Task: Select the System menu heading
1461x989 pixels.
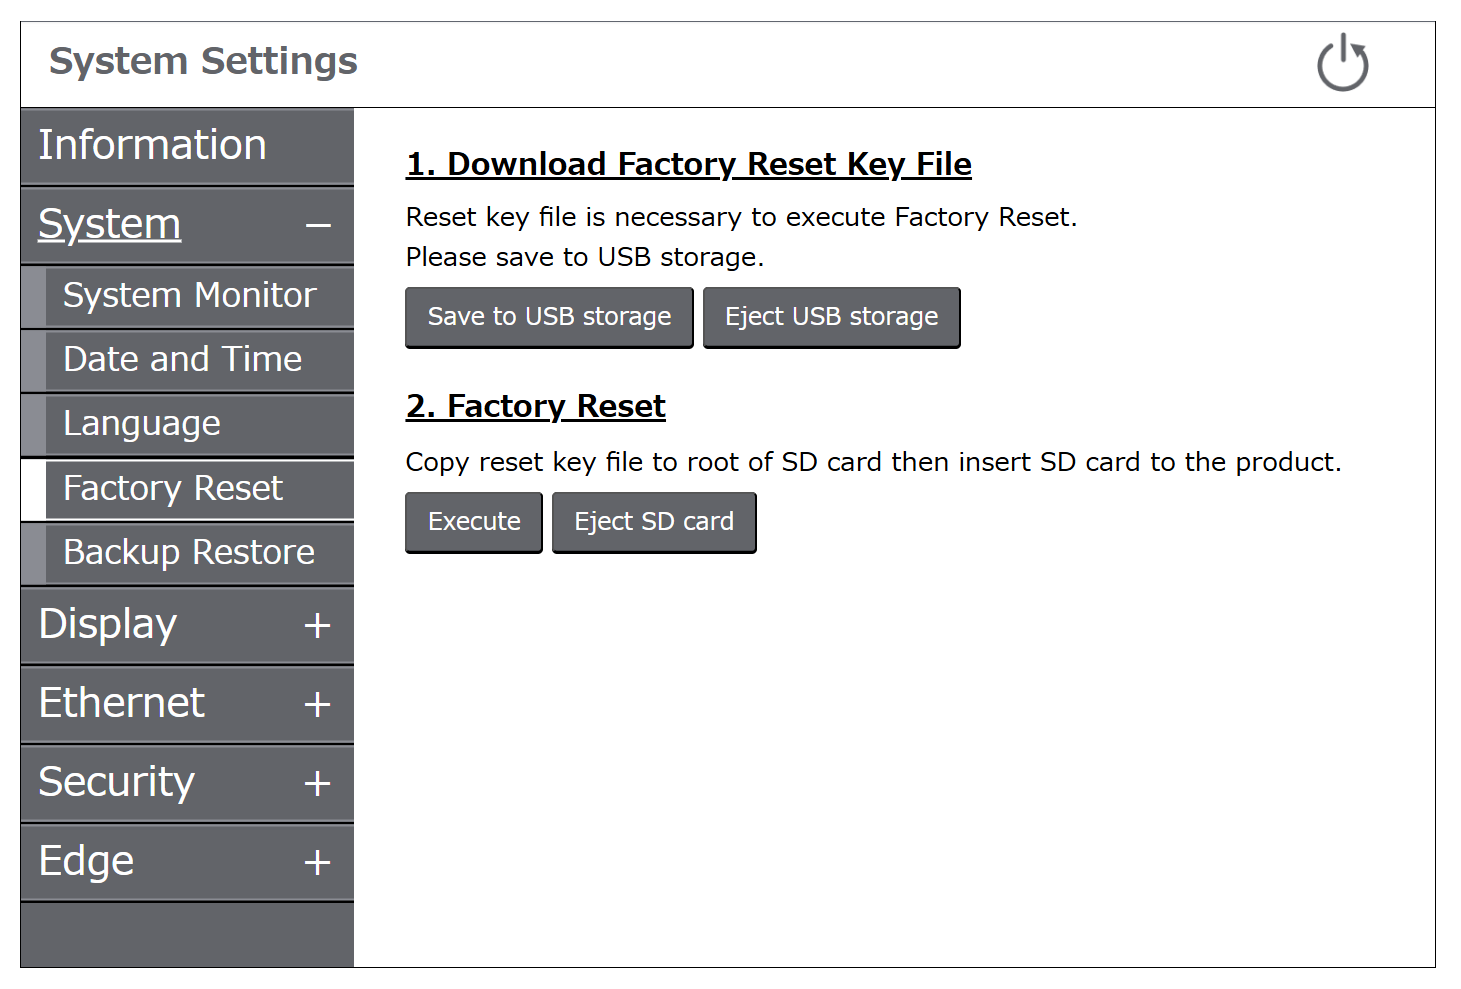Action: pos(110,224)
